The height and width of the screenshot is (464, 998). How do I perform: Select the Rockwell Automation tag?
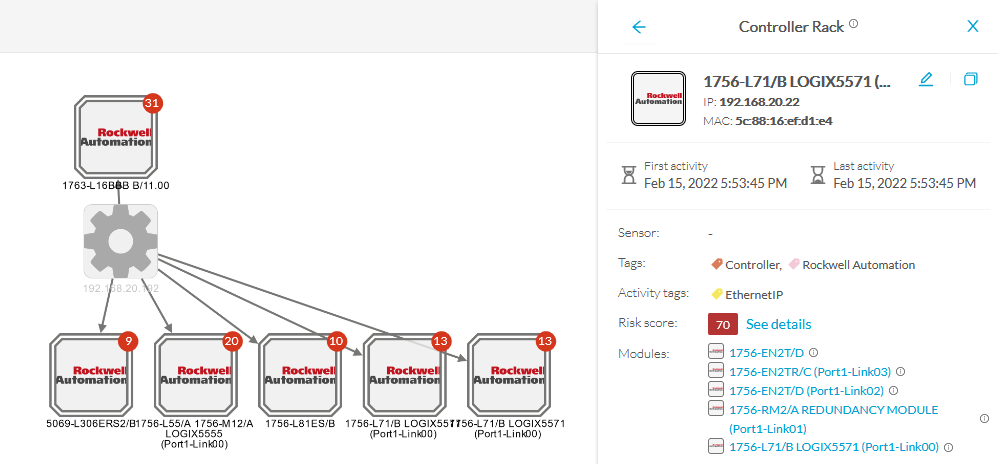click(x=852, y=265)
